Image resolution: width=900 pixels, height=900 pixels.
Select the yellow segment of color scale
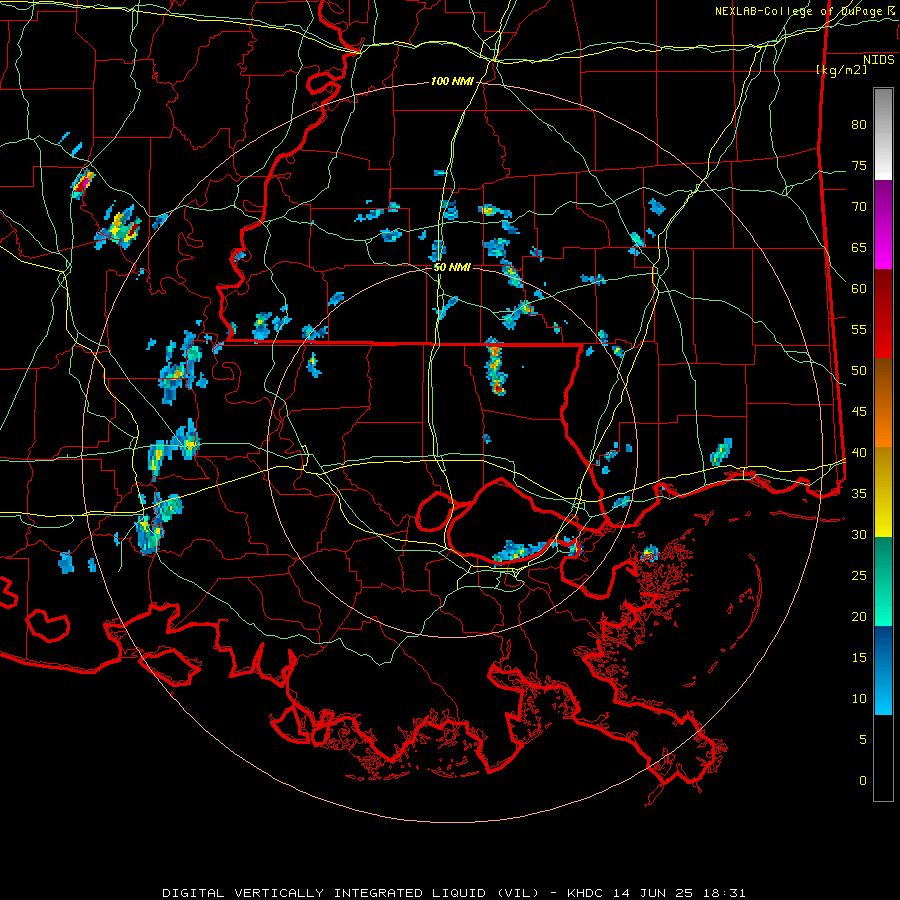883,492
